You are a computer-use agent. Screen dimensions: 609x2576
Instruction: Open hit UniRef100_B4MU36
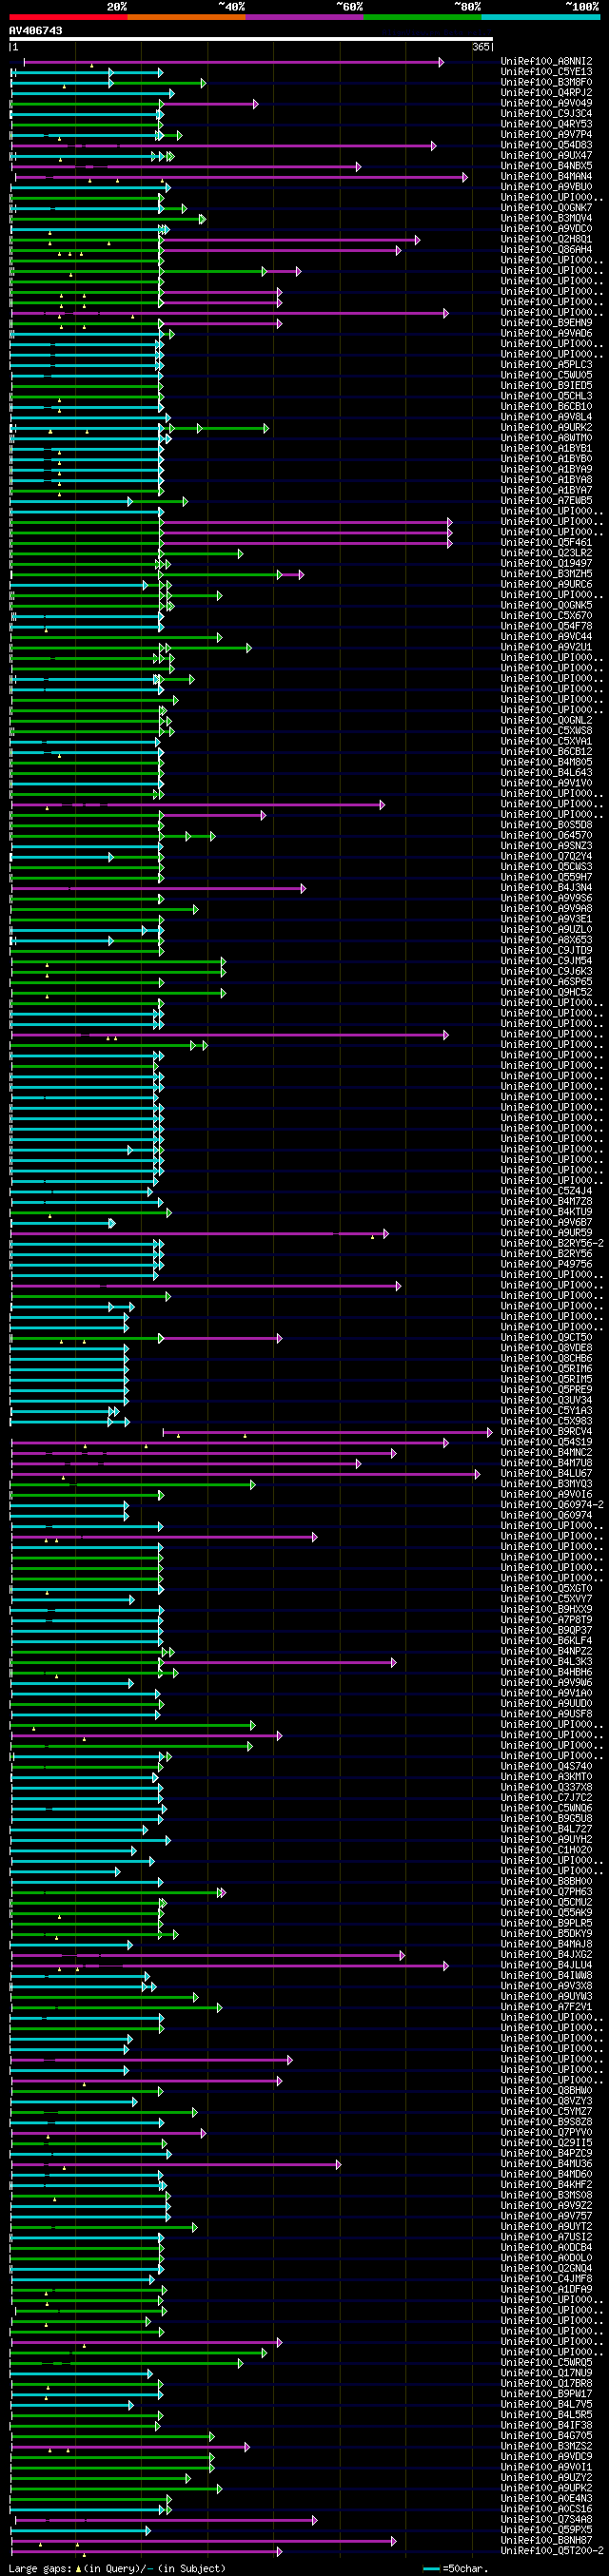pyautogui.click(x=546, y=2164)
